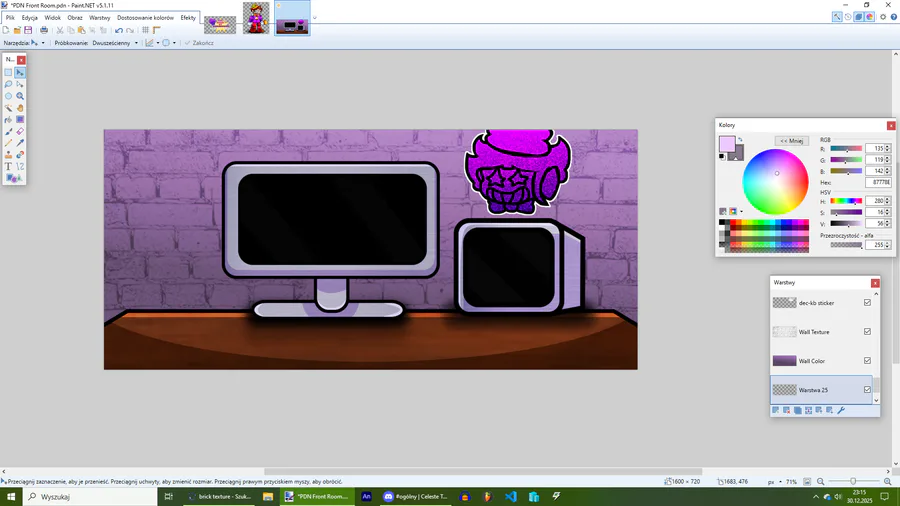900x506 pixels.
Task: Click the duplicate layer icon
Action: [x=797, y=410]
